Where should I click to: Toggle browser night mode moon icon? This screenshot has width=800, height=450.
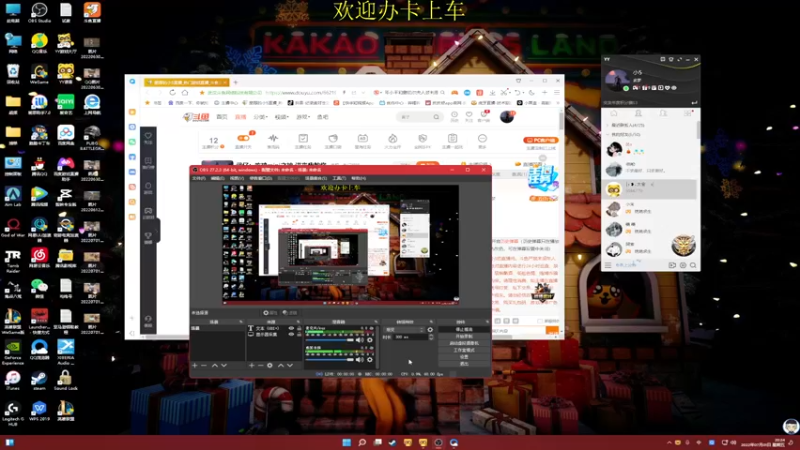coord(531,92)
